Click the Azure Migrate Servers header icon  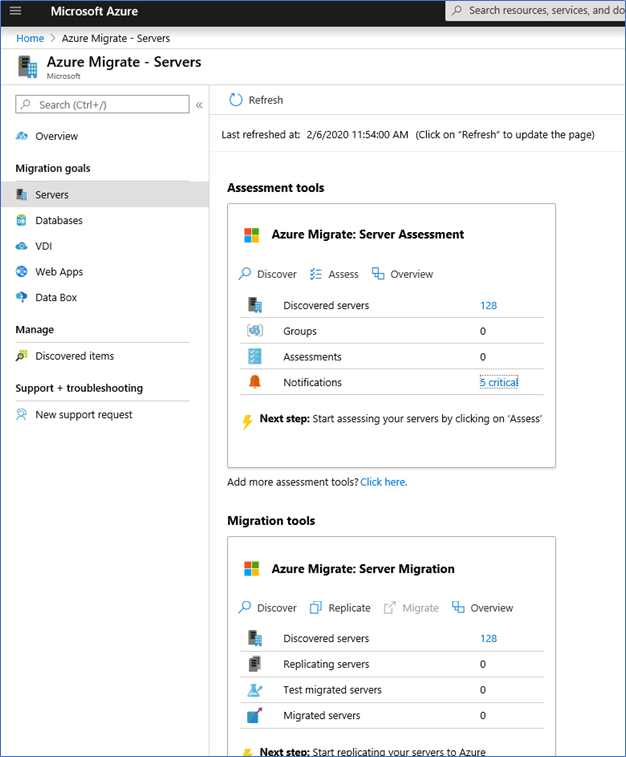[28, 67]
